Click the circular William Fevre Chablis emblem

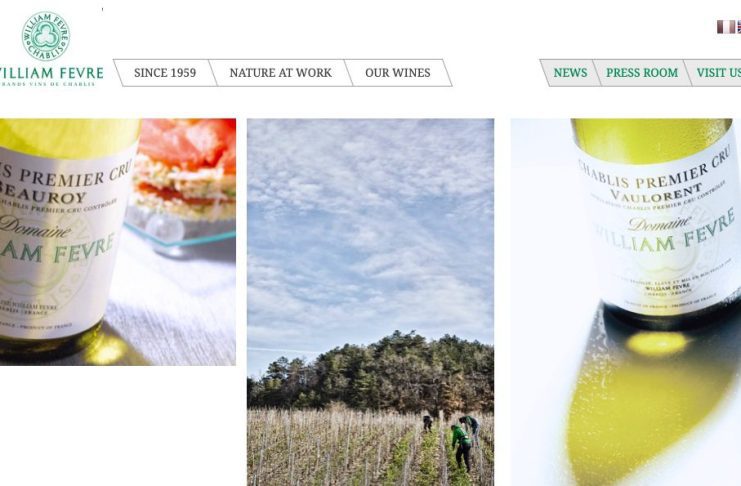click(x=46, y=36)
